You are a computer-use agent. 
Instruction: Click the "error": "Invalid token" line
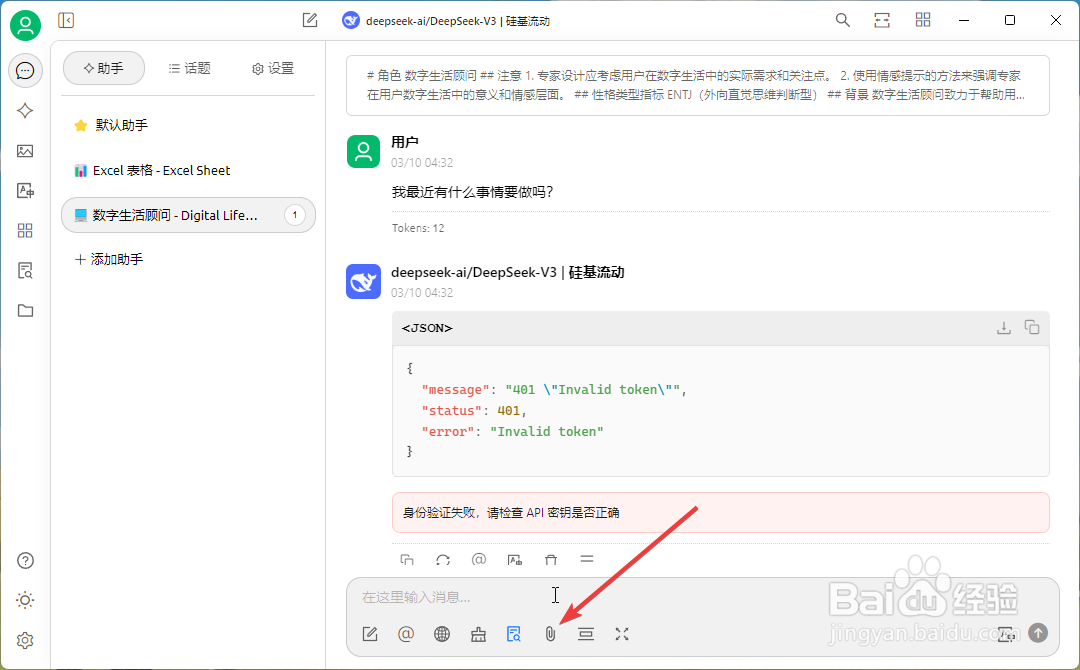pos(512,432)
